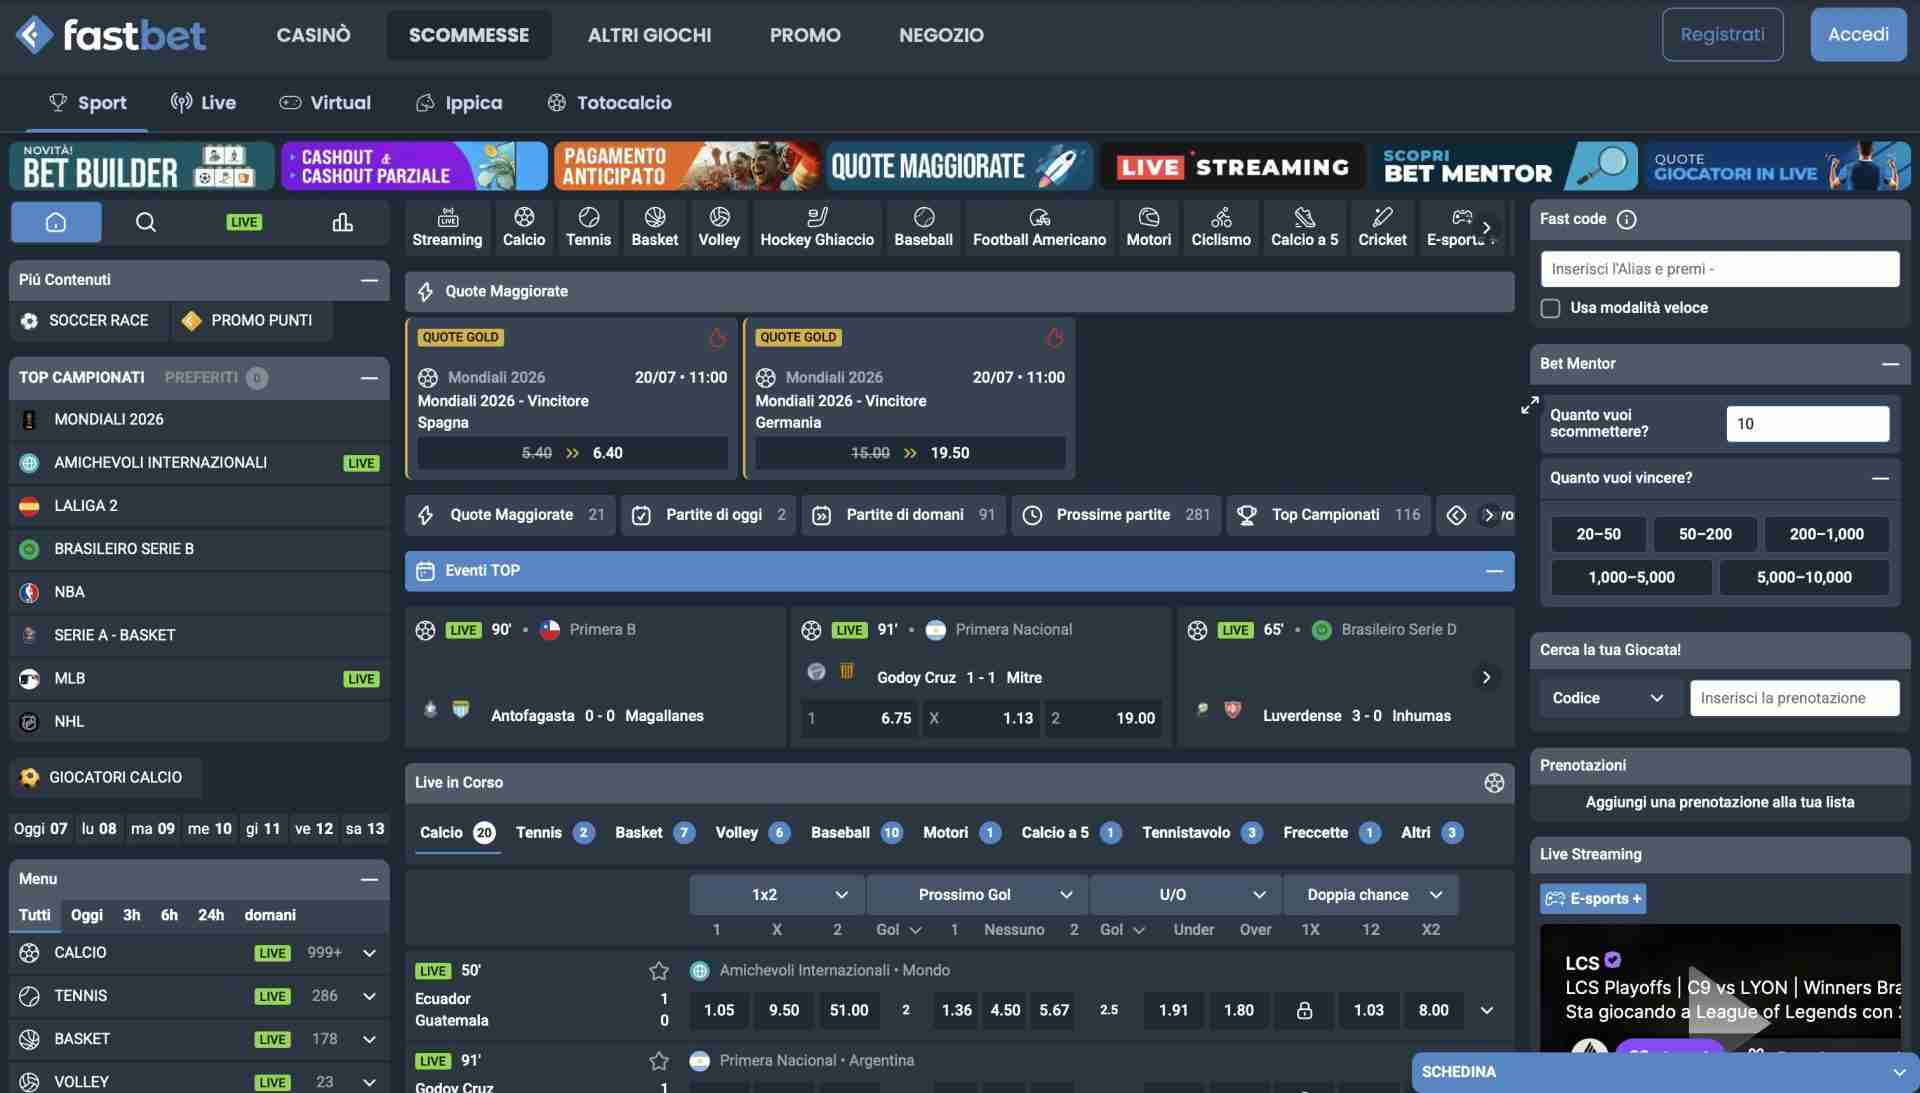Viewport: 1920px width, 1093px height.
Task: Switch to the Virtual tab
Action: pyautogui.click(x=325, y=103)
